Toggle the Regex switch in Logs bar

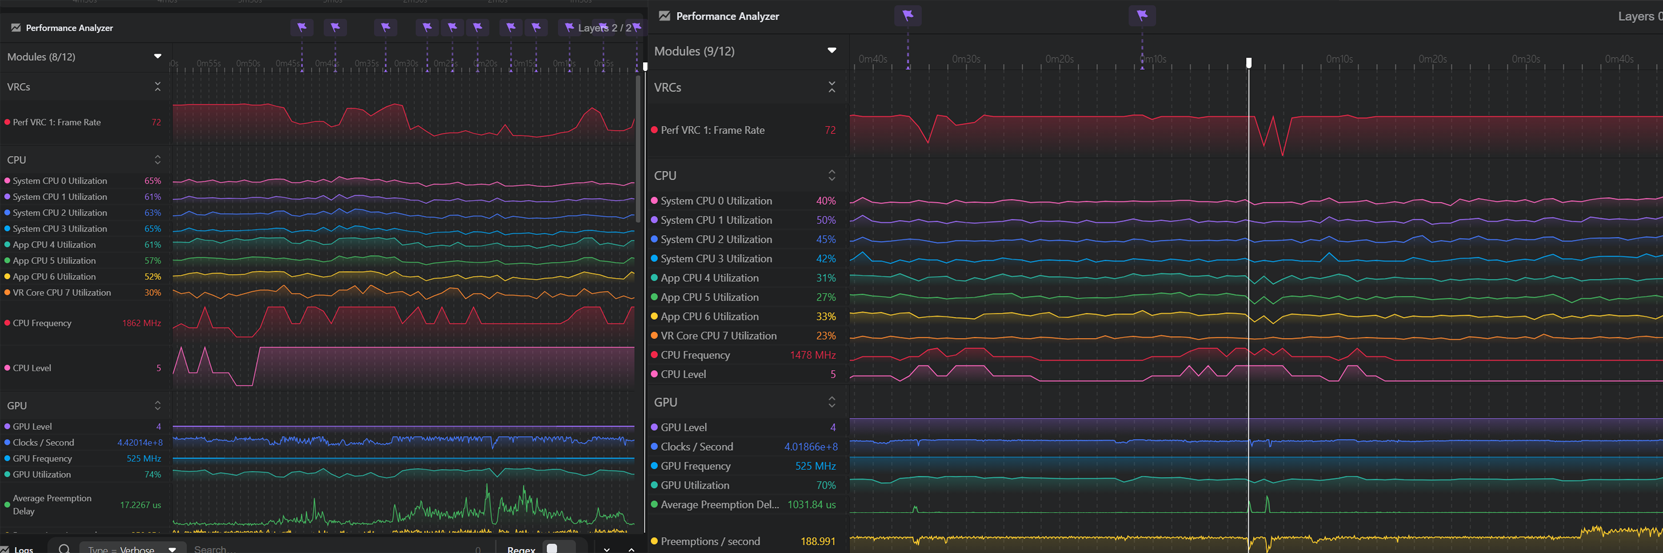[x=558, y=548]
